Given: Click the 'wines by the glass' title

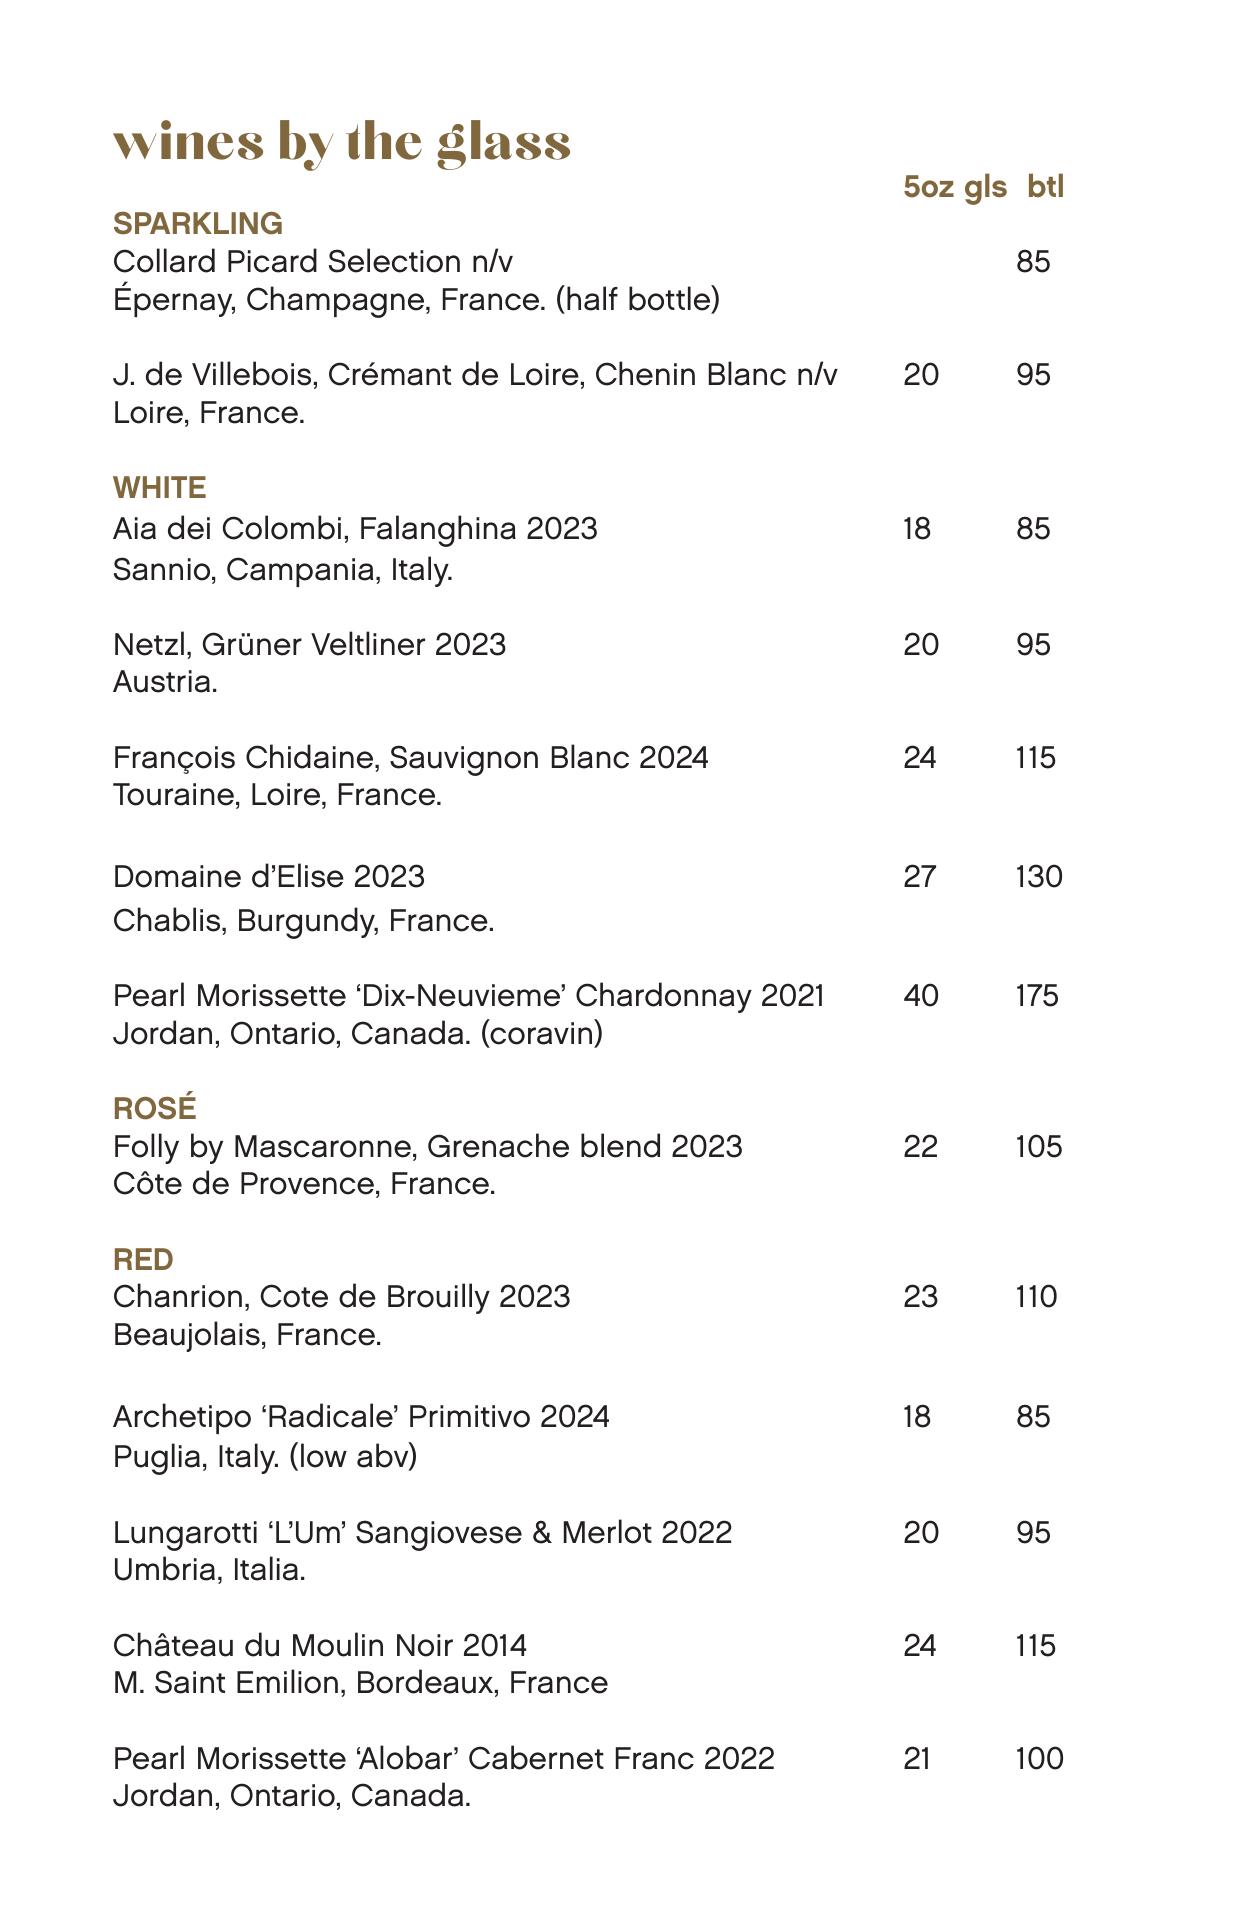Looking at the screenshot, I should (341, 143).
